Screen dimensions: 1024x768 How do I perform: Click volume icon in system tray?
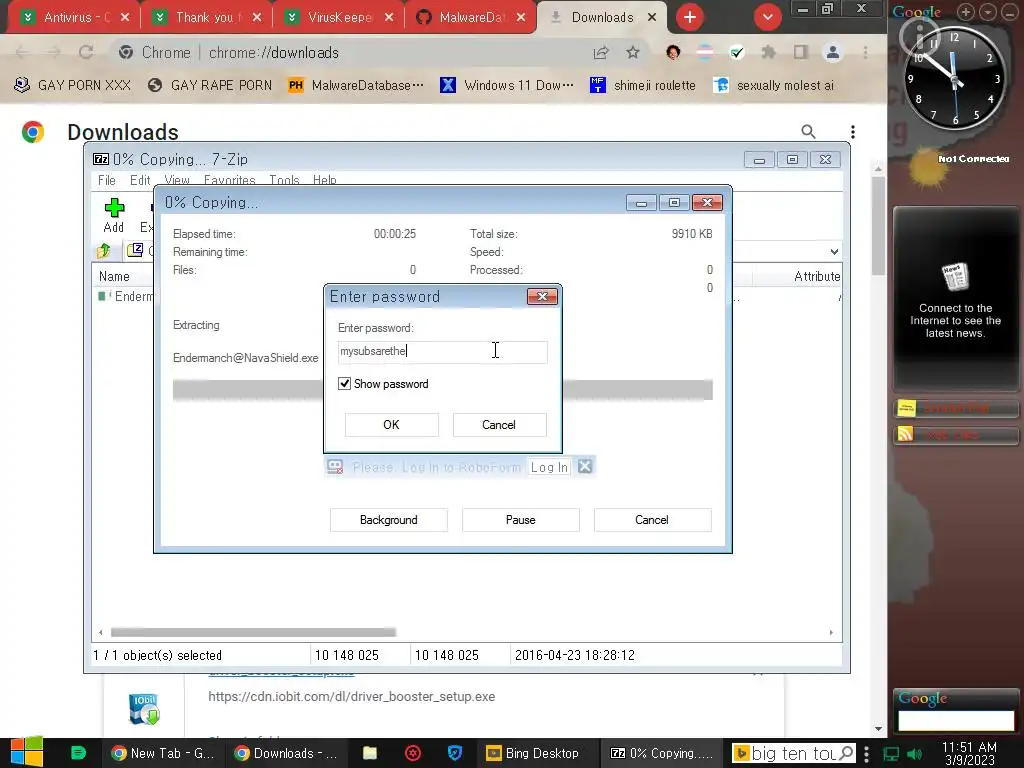click(x=915, y=754)
